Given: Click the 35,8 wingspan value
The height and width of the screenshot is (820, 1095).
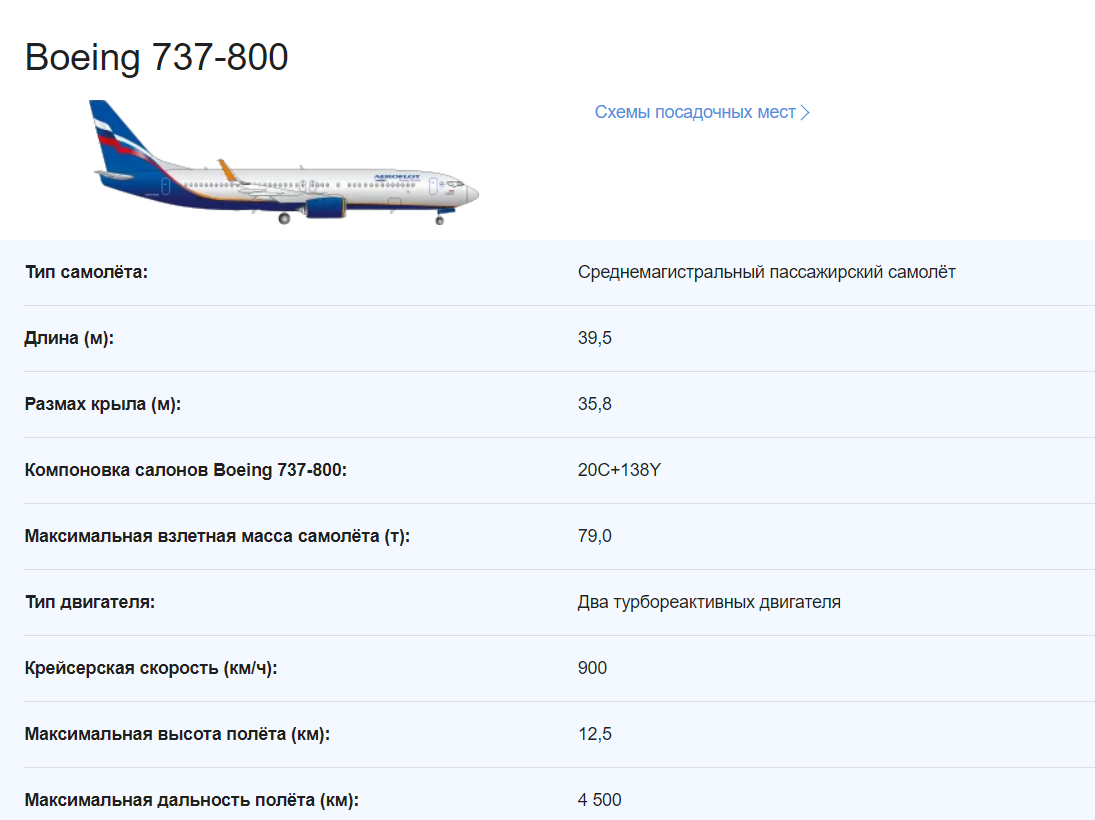Looking at the screenshot, I should [594, 404].
